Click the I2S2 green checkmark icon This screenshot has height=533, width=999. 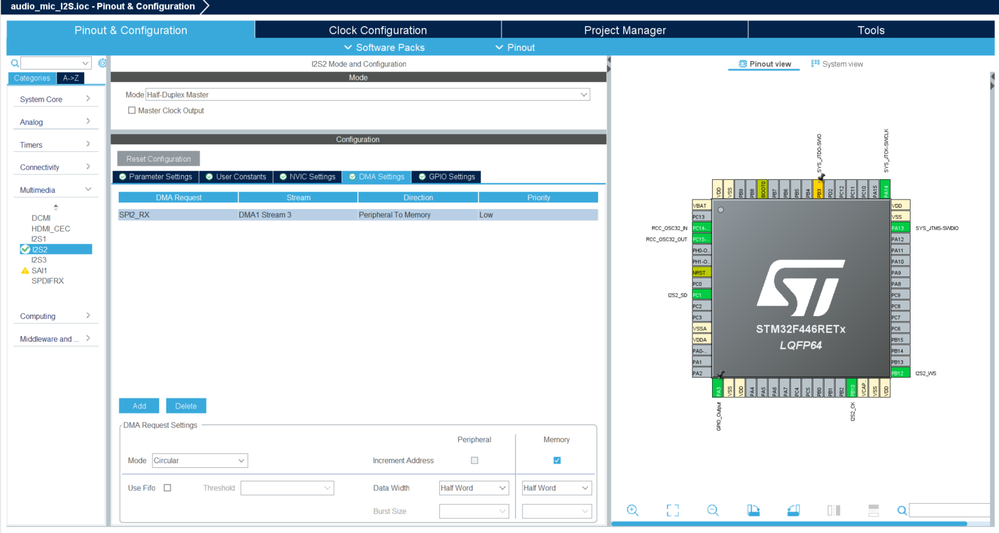point(25,249)
